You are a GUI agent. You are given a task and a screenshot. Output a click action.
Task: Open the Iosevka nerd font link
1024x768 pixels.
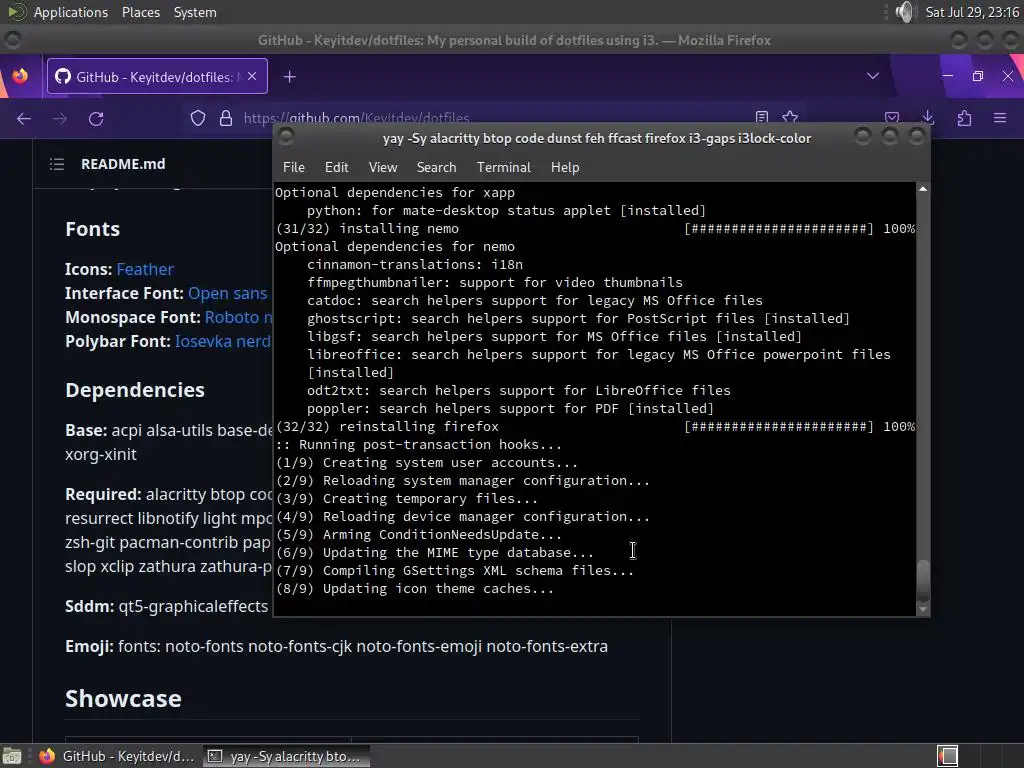(x=223, y=342)
